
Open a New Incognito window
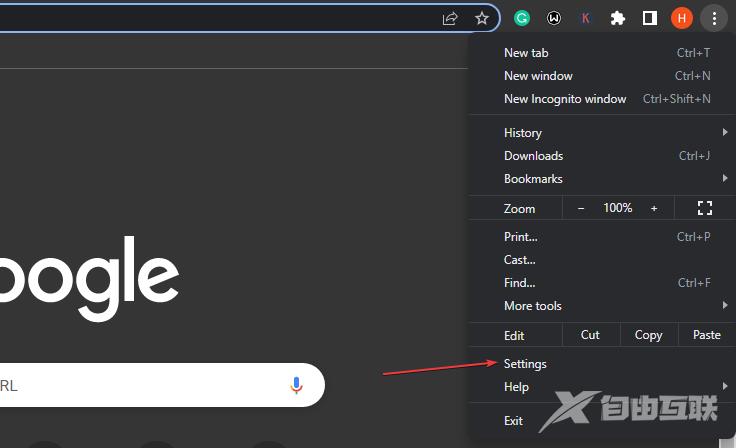[602, 99]
